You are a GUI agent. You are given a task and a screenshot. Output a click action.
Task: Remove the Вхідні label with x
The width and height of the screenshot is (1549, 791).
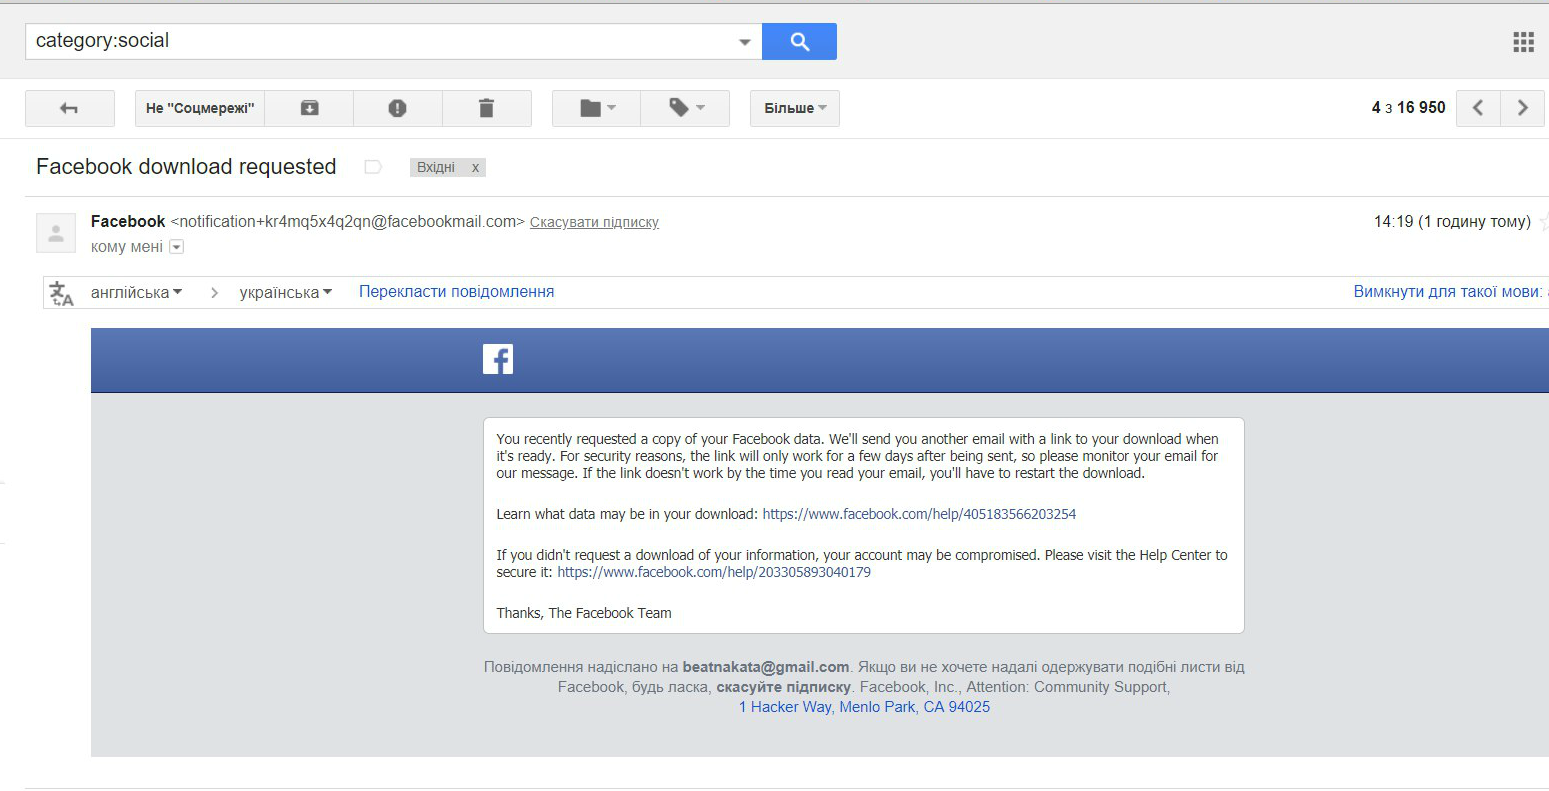pos(475,167)
